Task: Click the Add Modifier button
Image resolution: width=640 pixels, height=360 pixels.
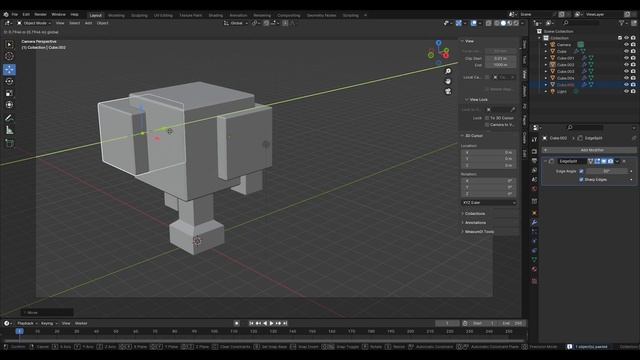Action: point(589,150)
